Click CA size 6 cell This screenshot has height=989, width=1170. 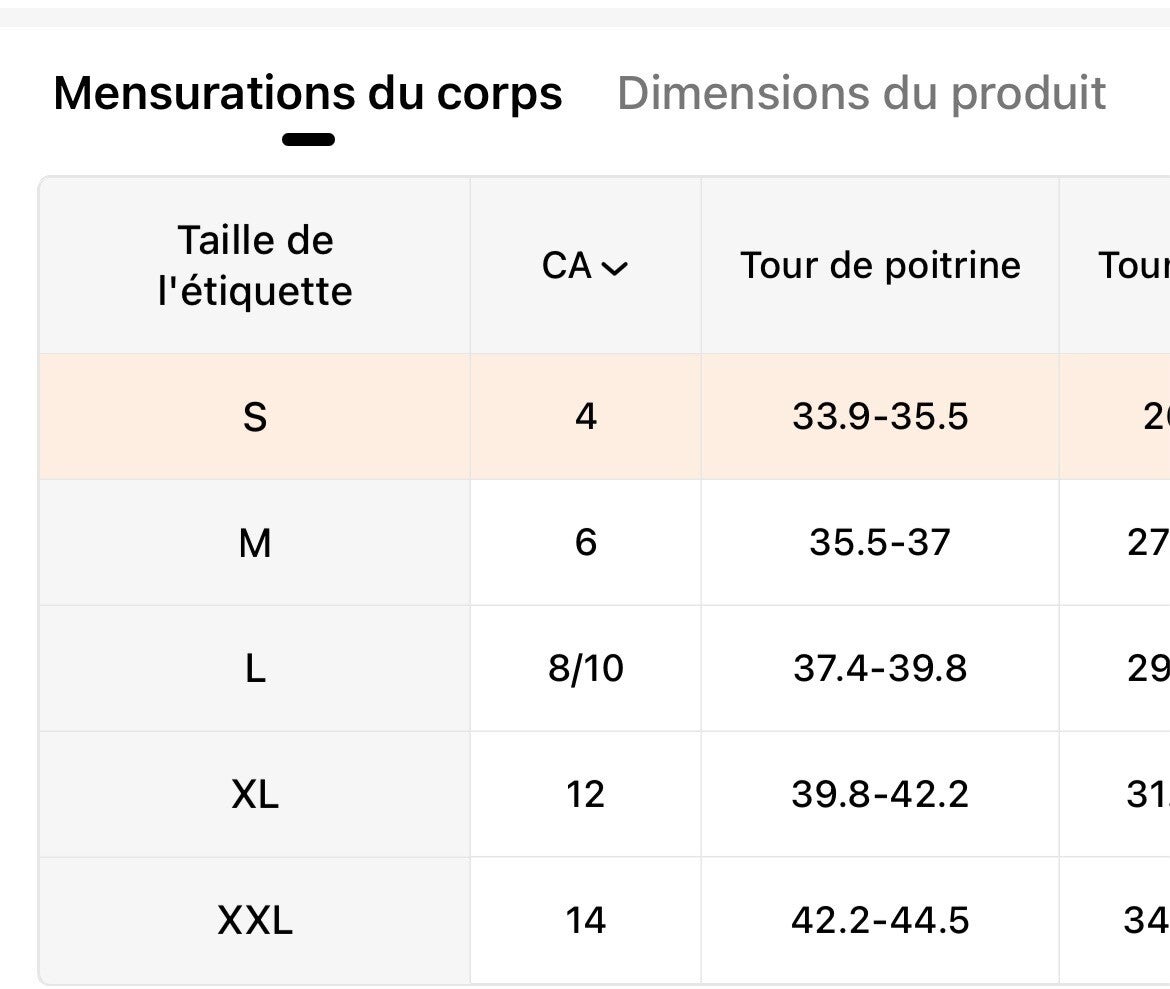586,543
